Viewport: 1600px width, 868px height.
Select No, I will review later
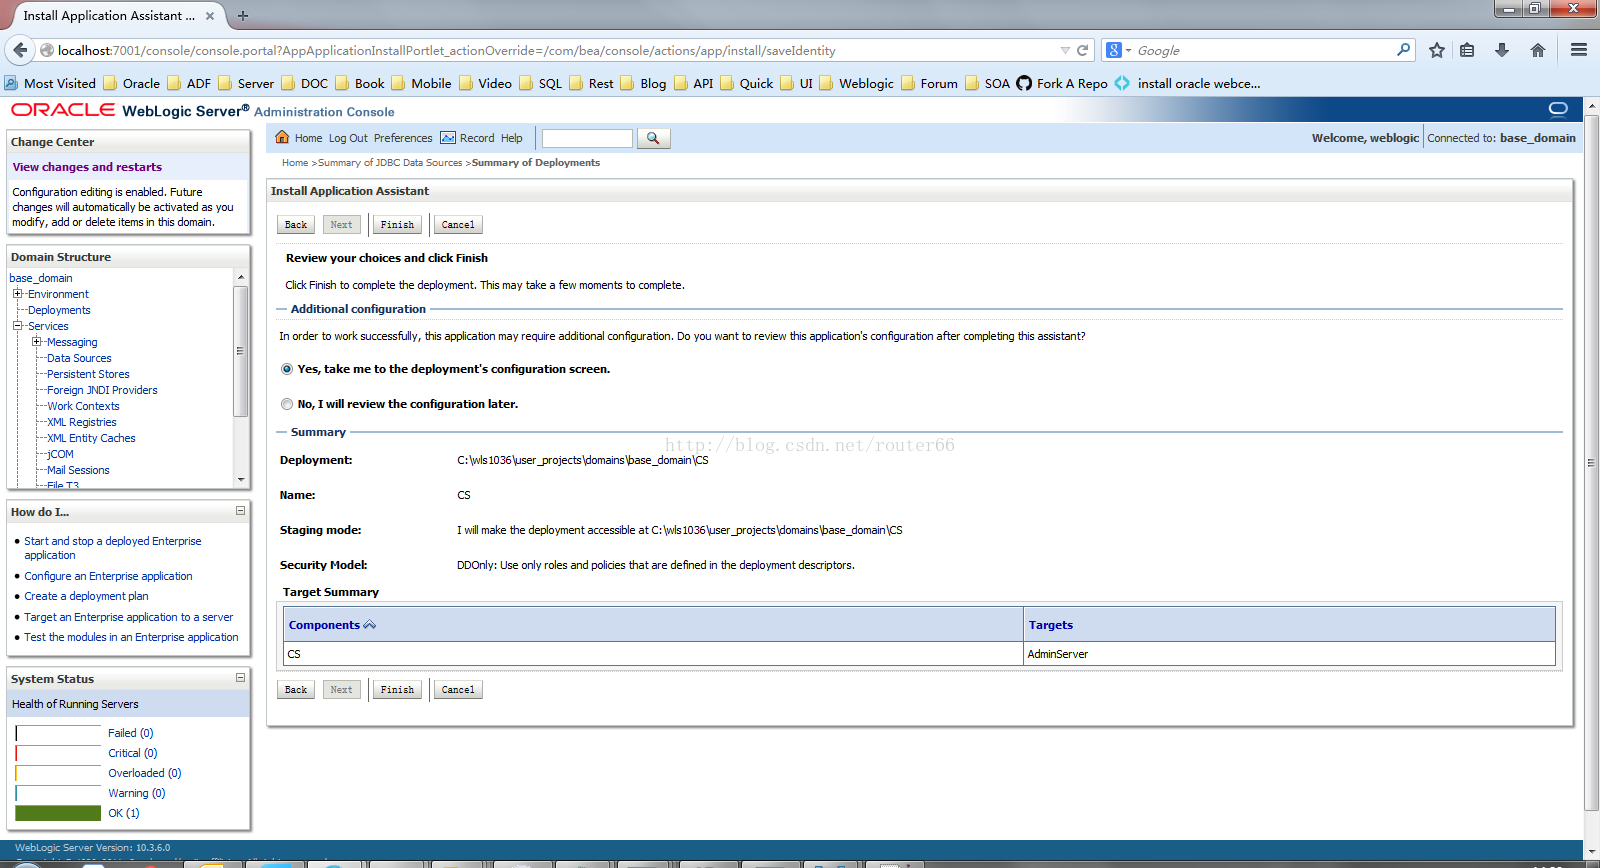click(287, 404)
